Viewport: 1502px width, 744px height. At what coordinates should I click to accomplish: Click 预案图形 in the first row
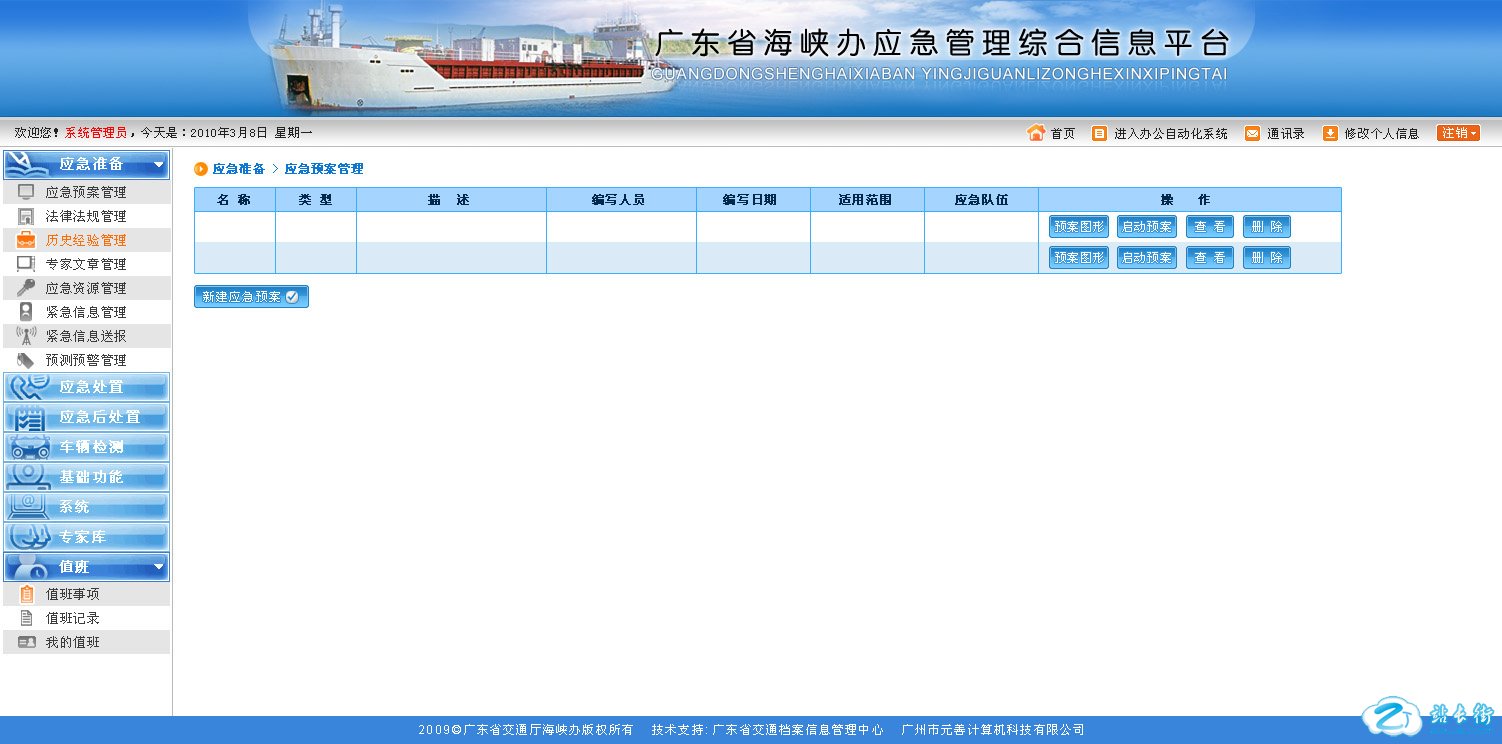coord(1078,227)
